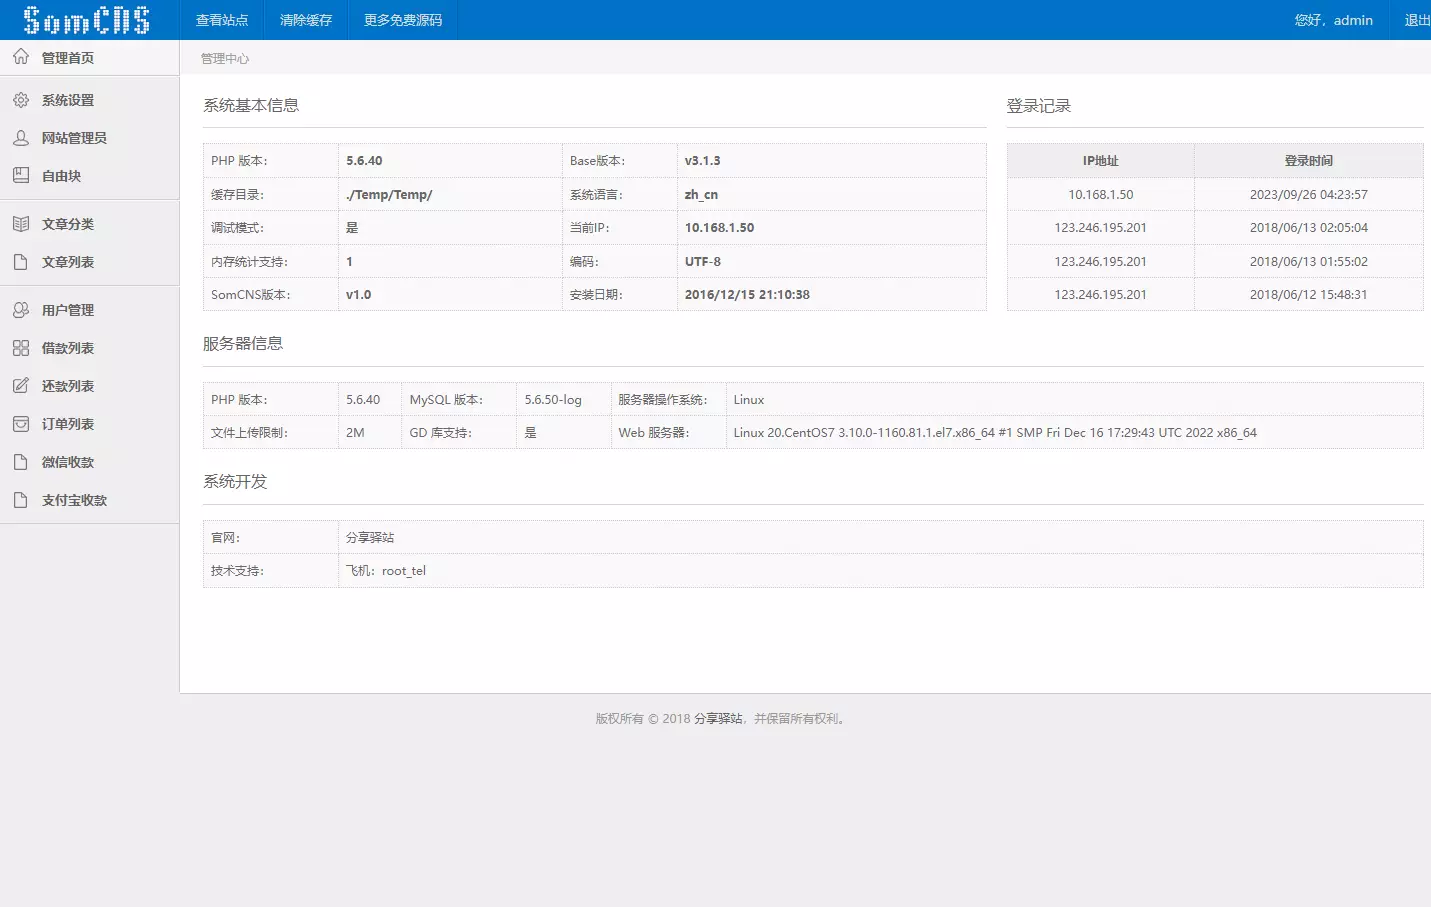Click the document icon for 文章列表
This screenshot has width=1431, height=907.
pos(21,262)
